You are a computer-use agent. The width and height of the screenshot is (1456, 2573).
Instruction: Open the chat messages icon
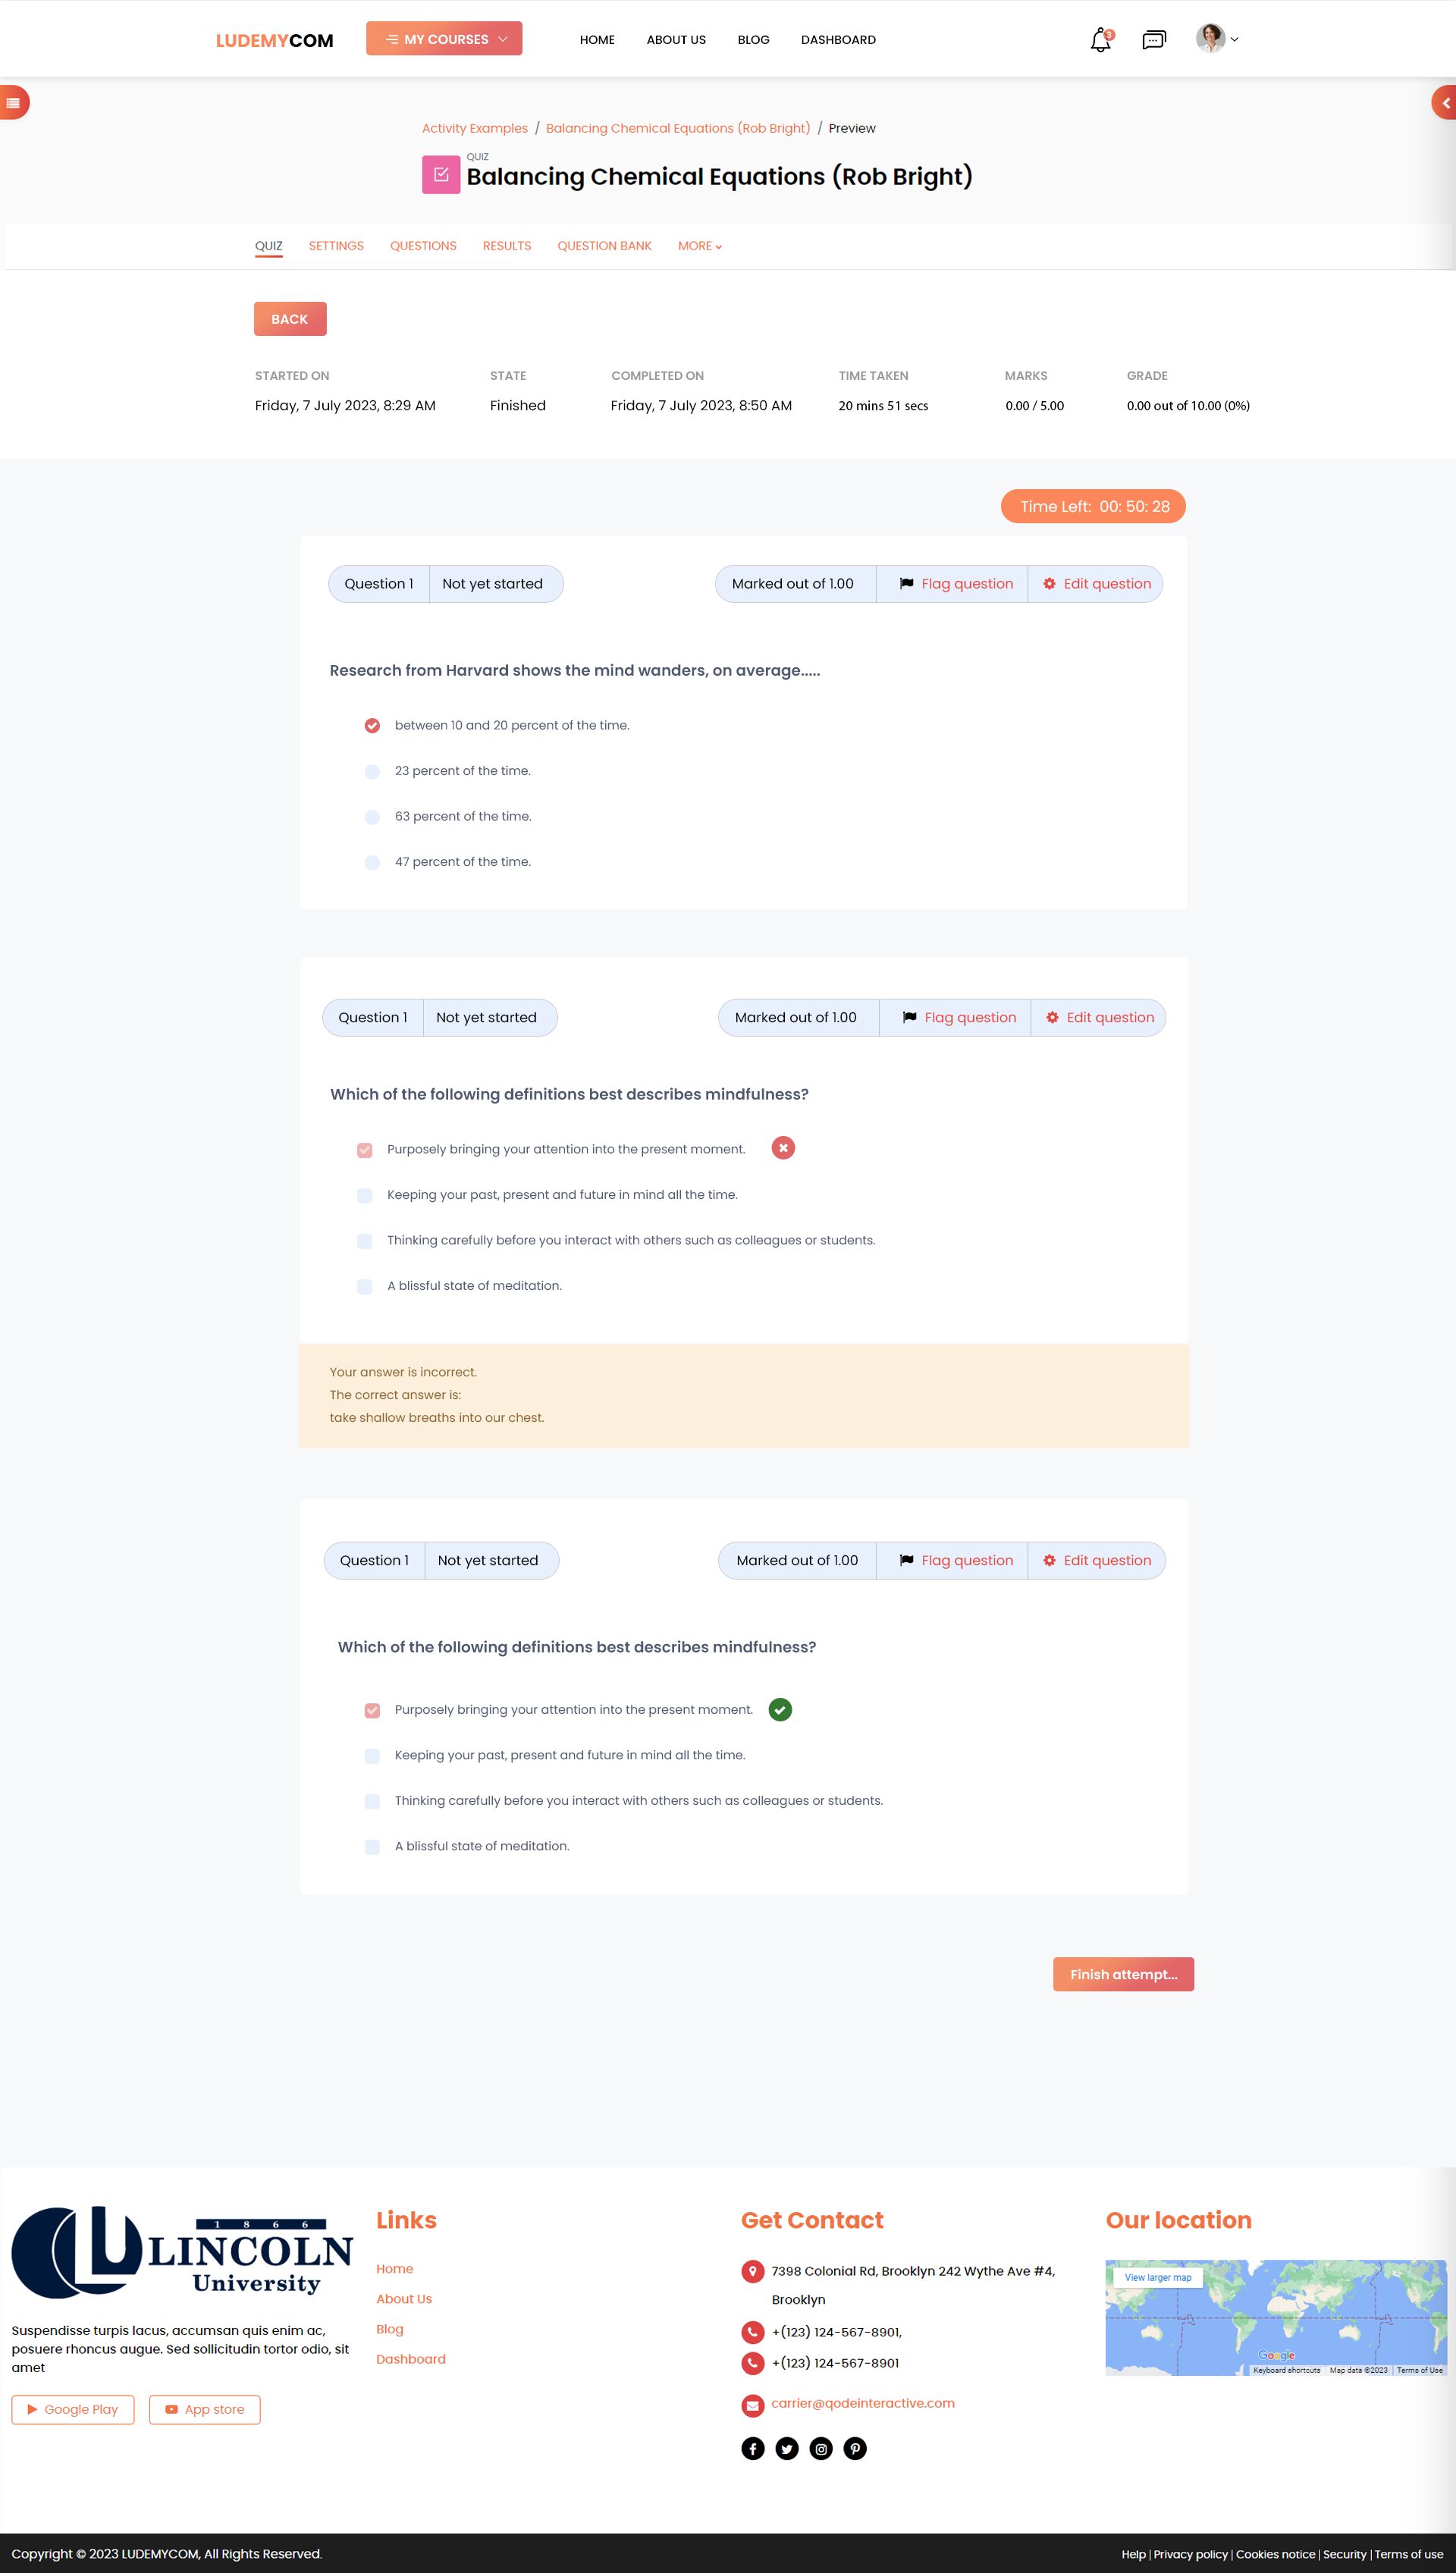tap(1153, 40)
